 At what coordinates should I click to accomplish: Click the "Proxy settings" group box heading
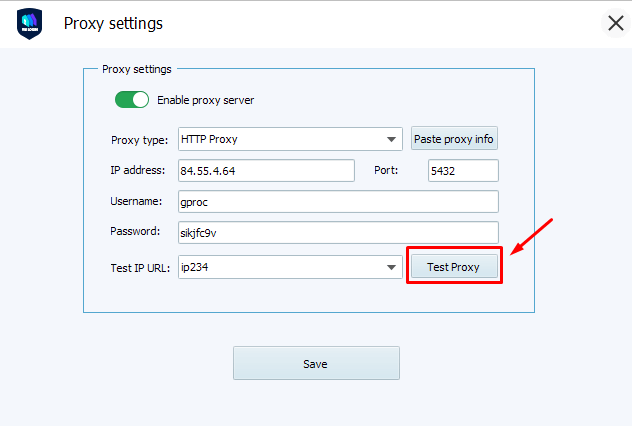click(x=137, y=69)
